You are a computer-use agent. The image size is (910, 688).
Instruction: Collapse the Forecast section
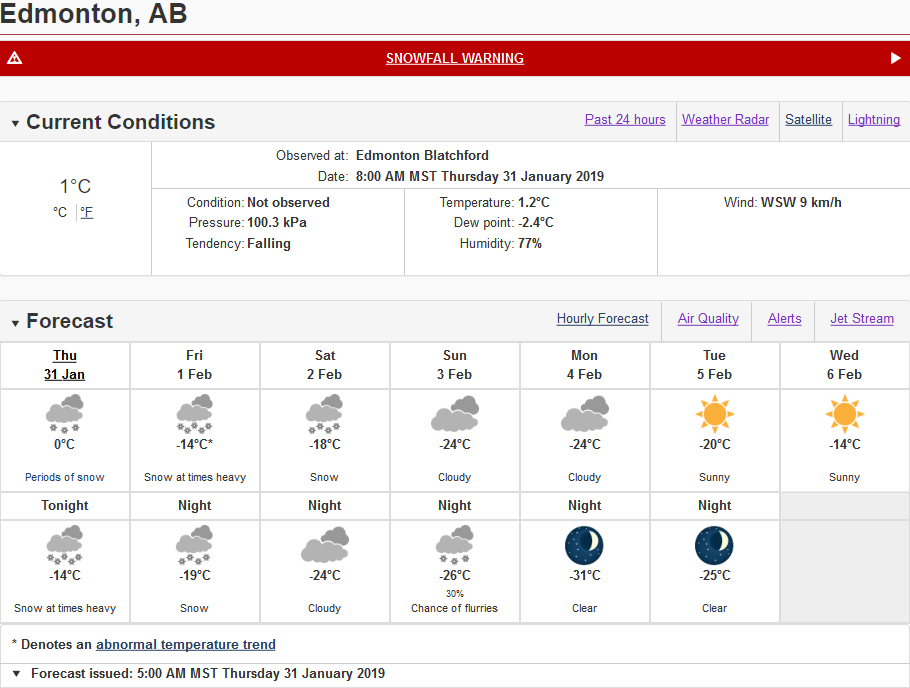click(x=15, y=323)
